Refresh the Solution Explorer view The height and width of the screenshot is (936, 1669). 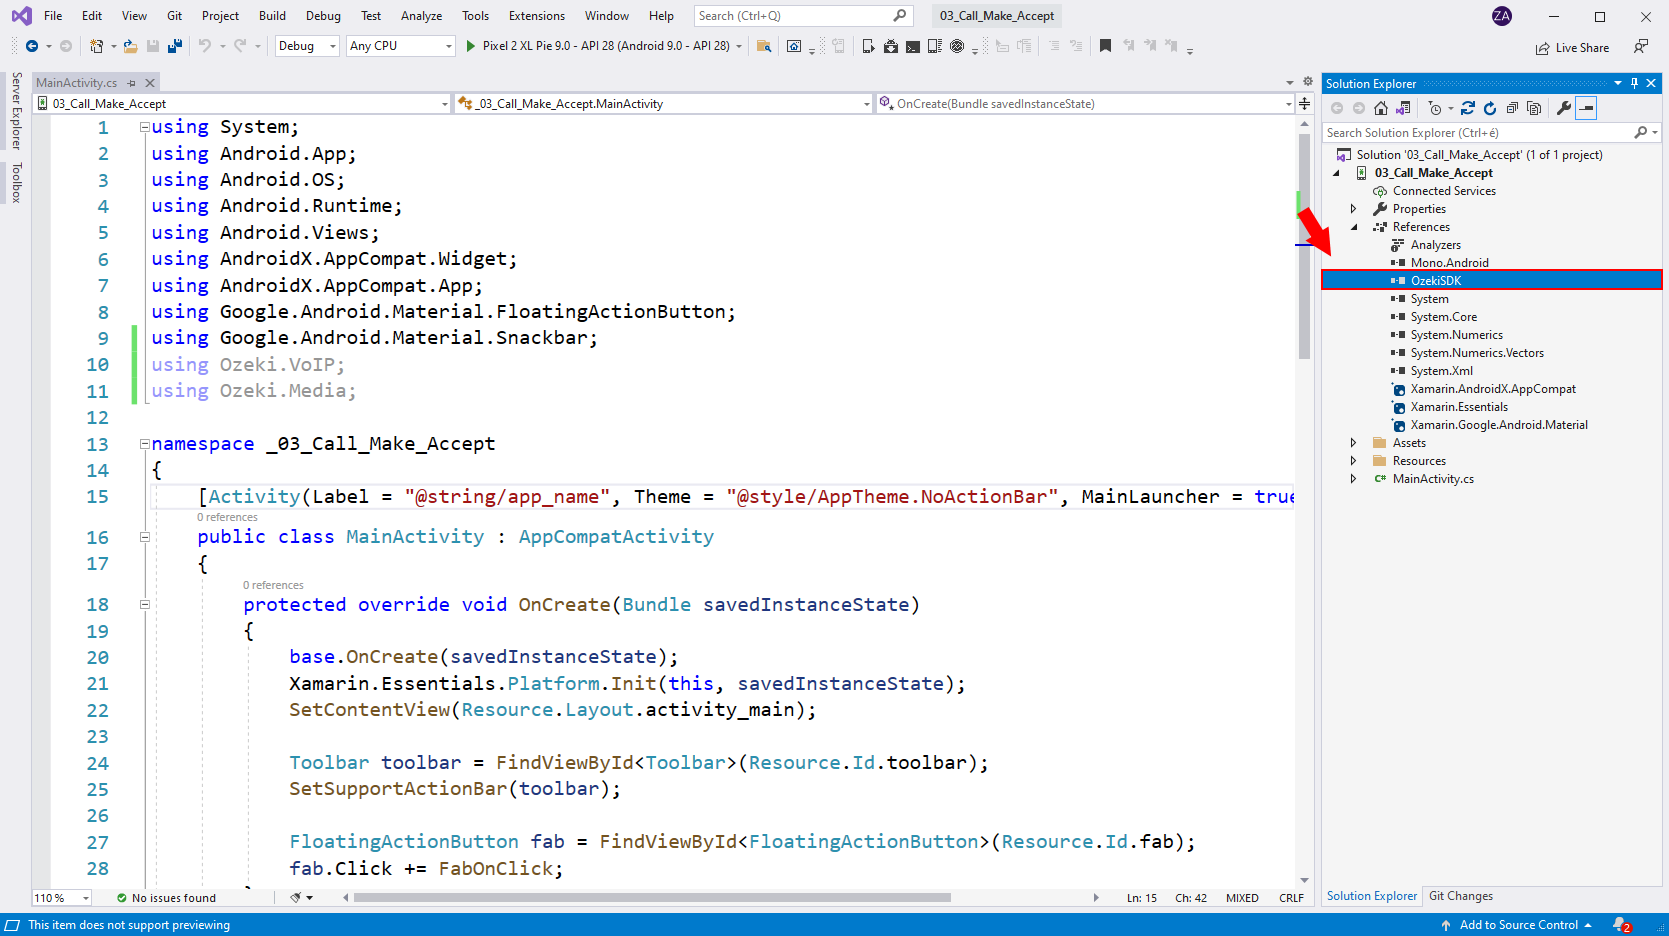pyautogui.click(x=1490, y=108)
